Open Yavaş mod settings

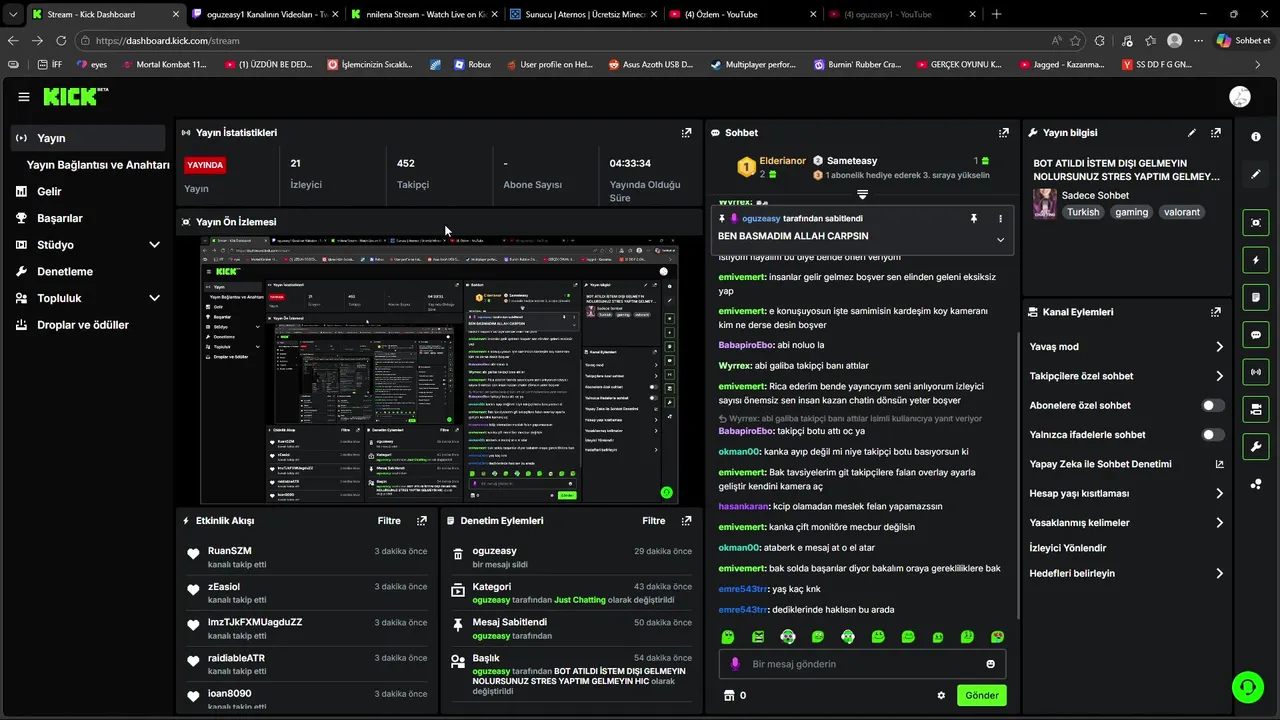pyautogui.click(x=1127, y=347)
